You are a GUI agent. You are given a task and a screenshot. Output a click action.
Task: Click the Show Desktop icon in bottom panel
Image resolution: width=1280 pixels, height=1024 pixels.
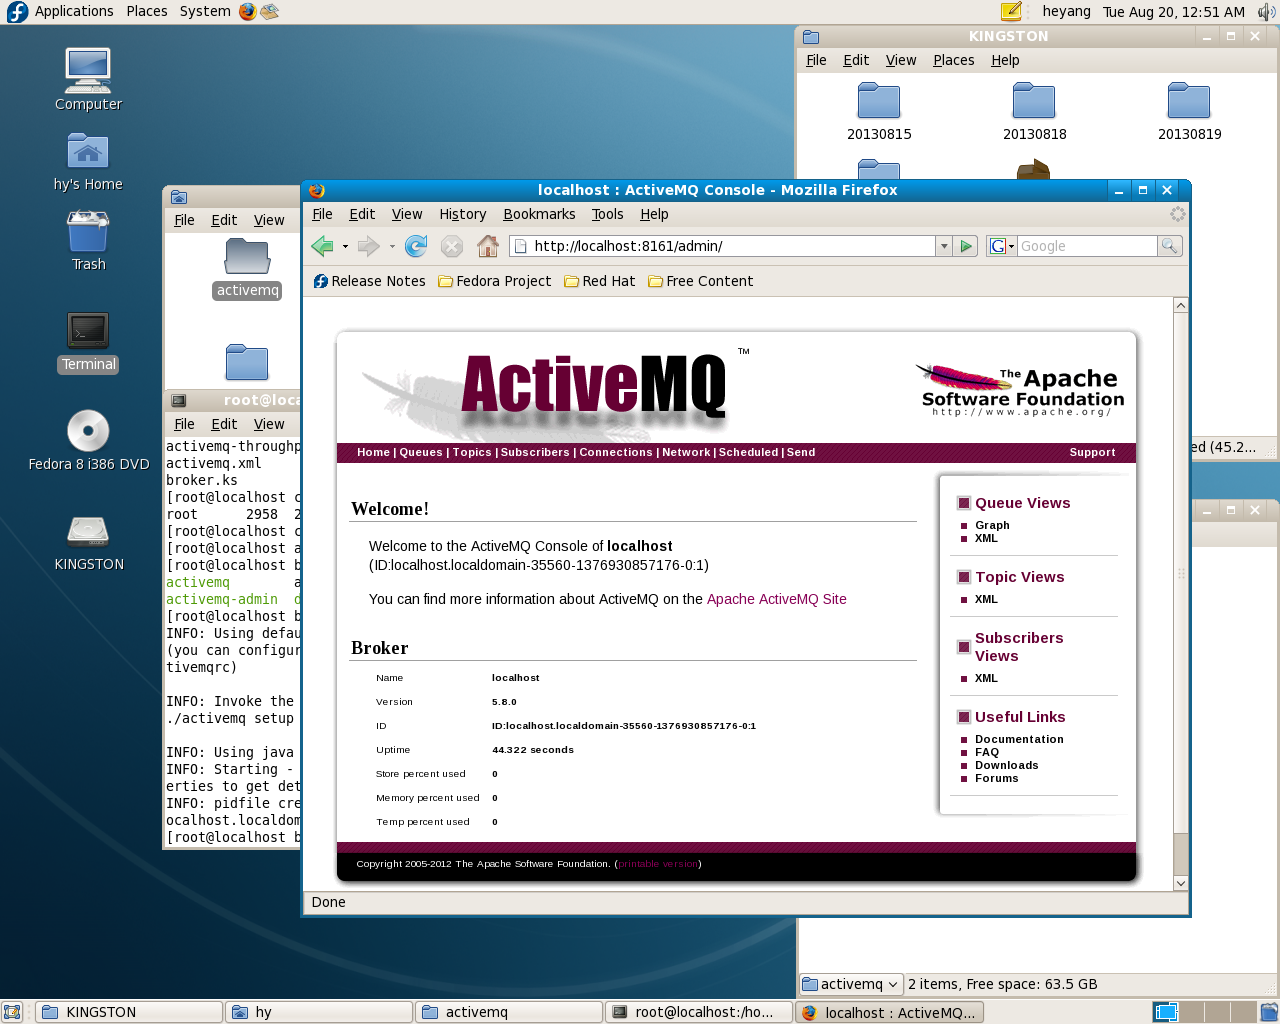tap(12, 1012)
